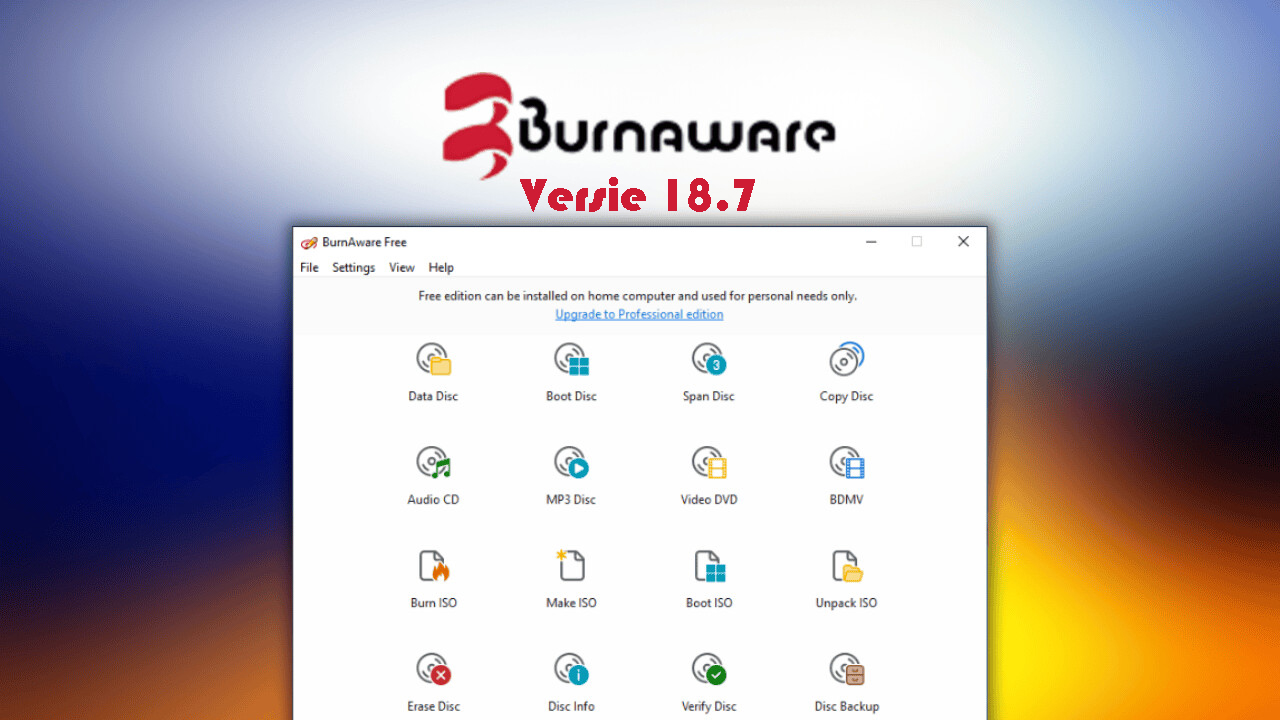This screenshot has height=720, width=1280.
Task: Select the Erase Disc icon
Action: click(434, 669)
